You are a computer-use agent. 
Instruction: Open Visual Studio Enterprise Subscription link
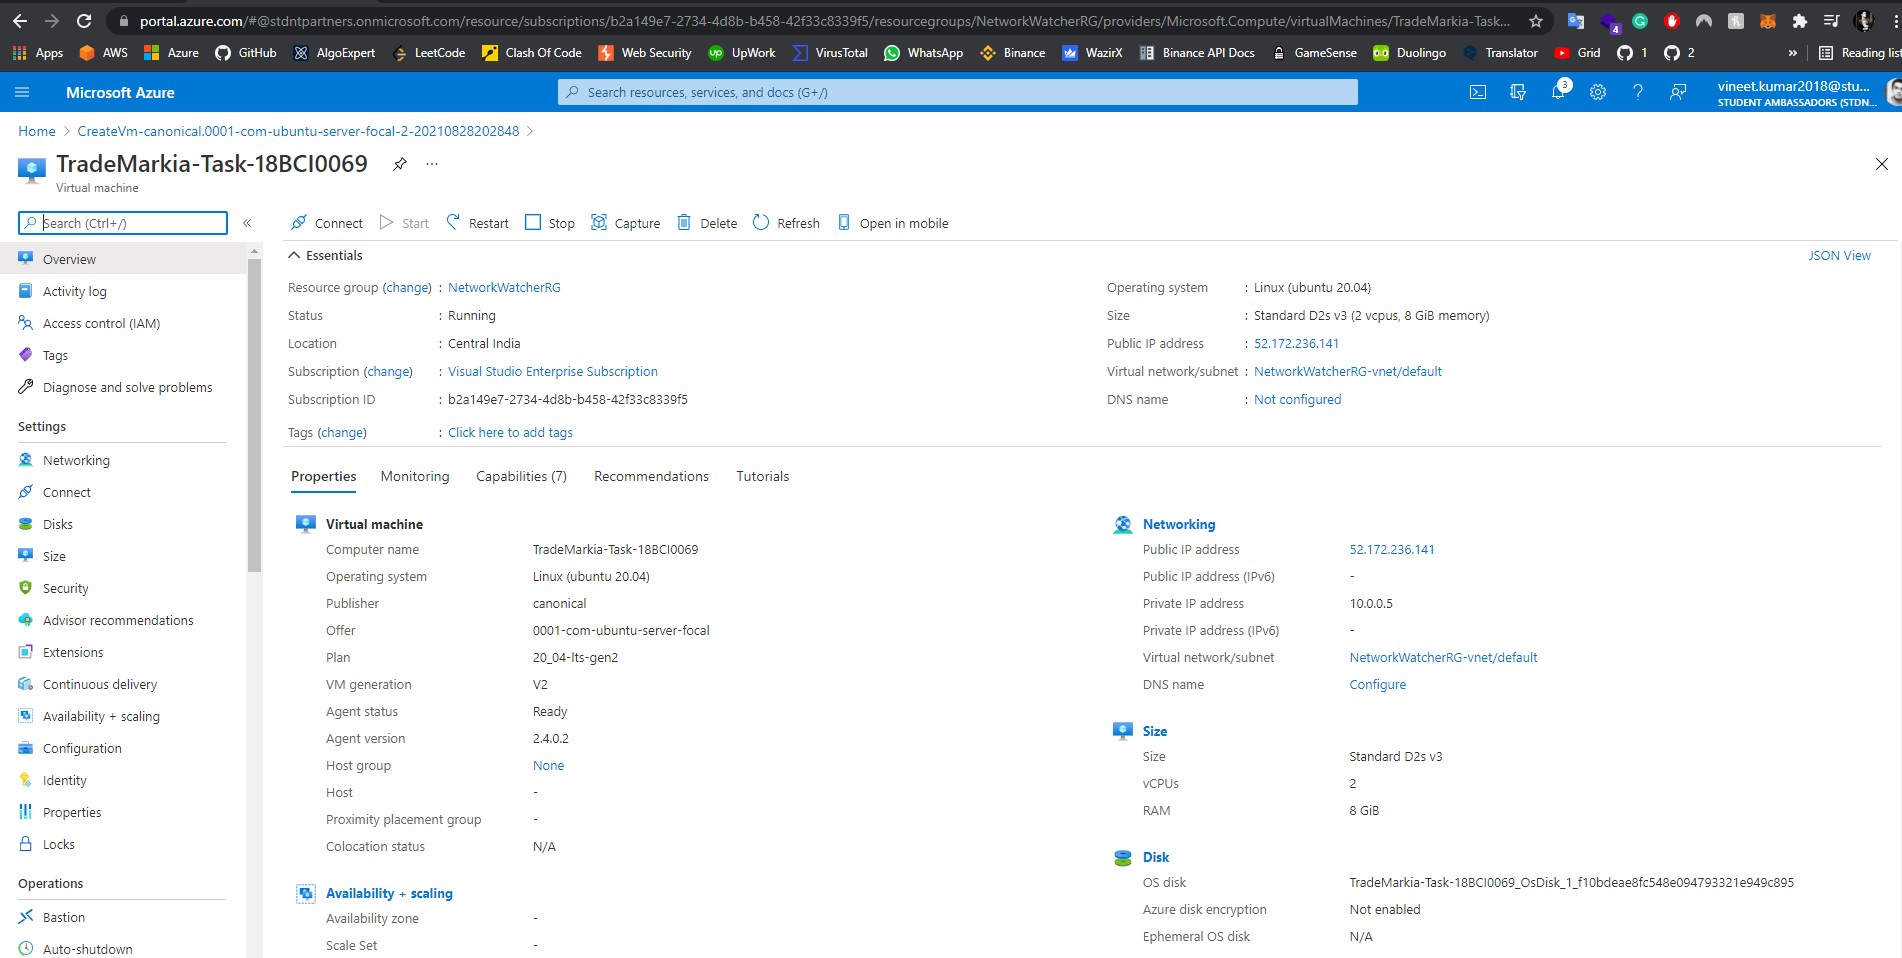pyautogui.click(x=553, y=371)
